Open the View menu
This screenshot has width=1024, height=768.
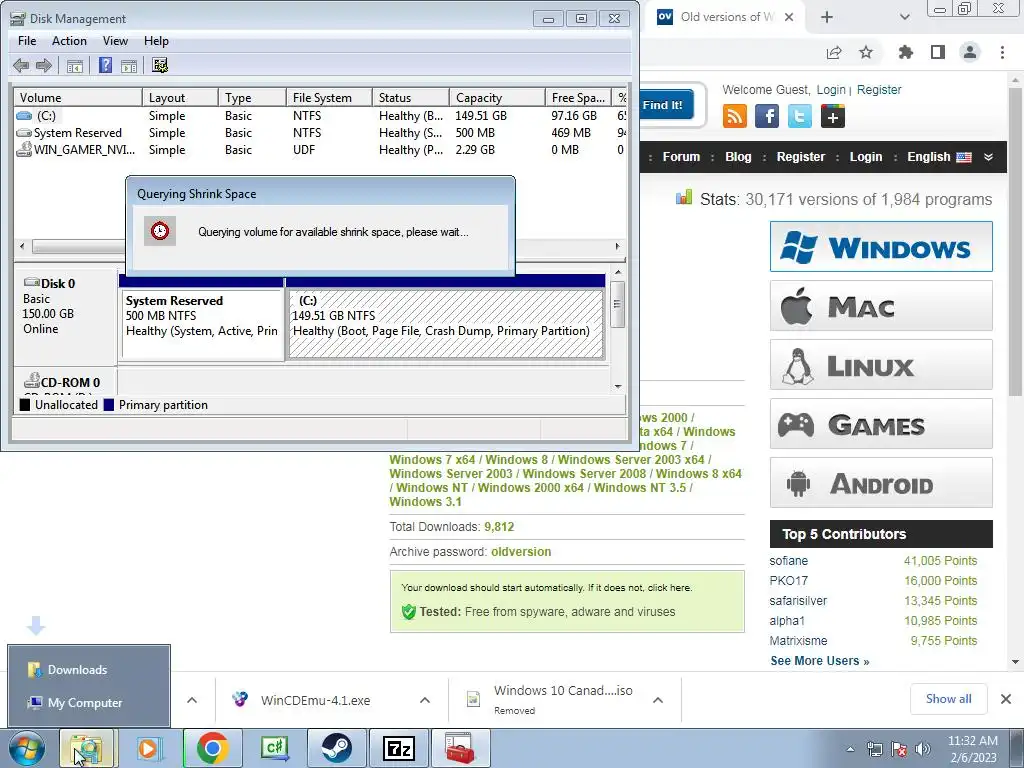tap(115, 40)
